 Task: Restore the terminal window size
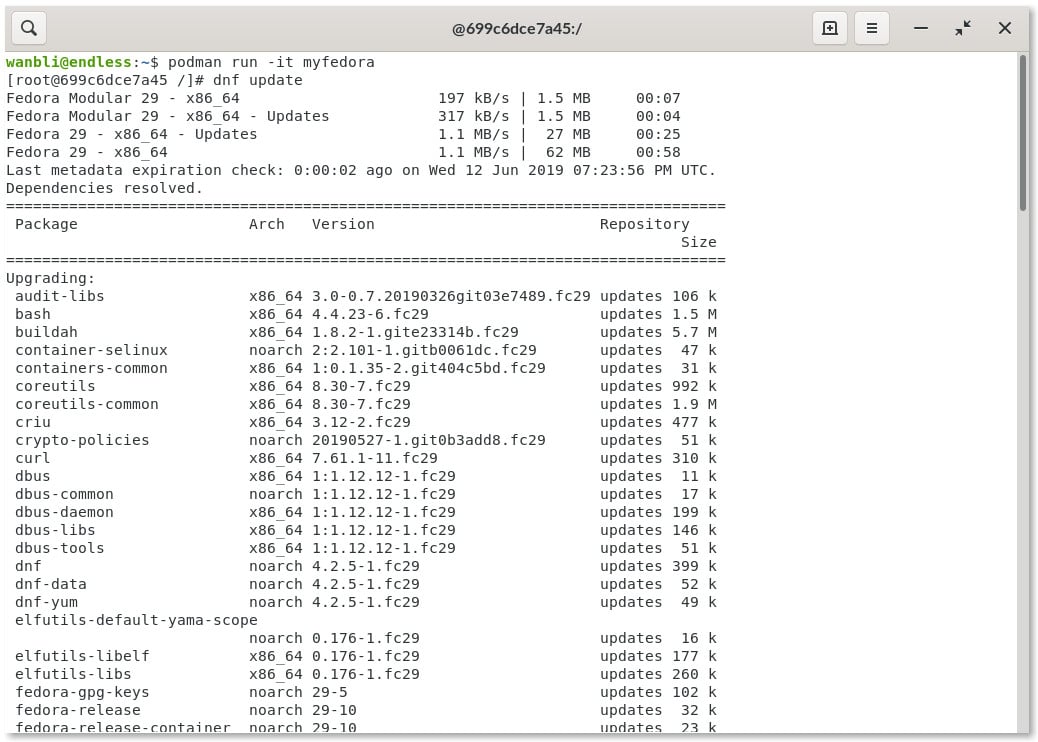963,28
